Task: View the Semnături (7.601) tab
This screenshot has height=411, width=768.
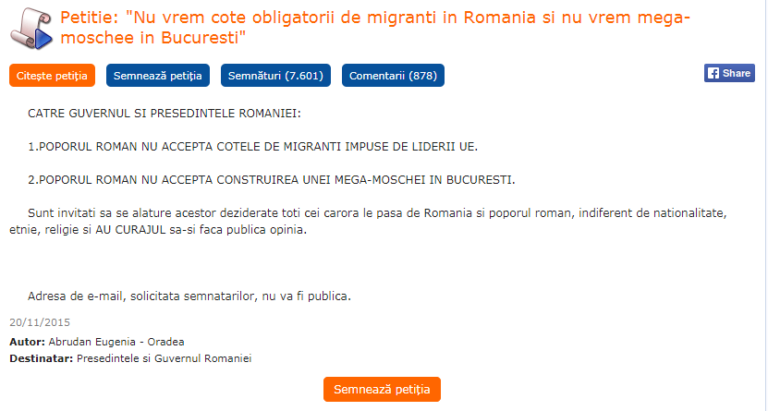Action: (274, 76)
